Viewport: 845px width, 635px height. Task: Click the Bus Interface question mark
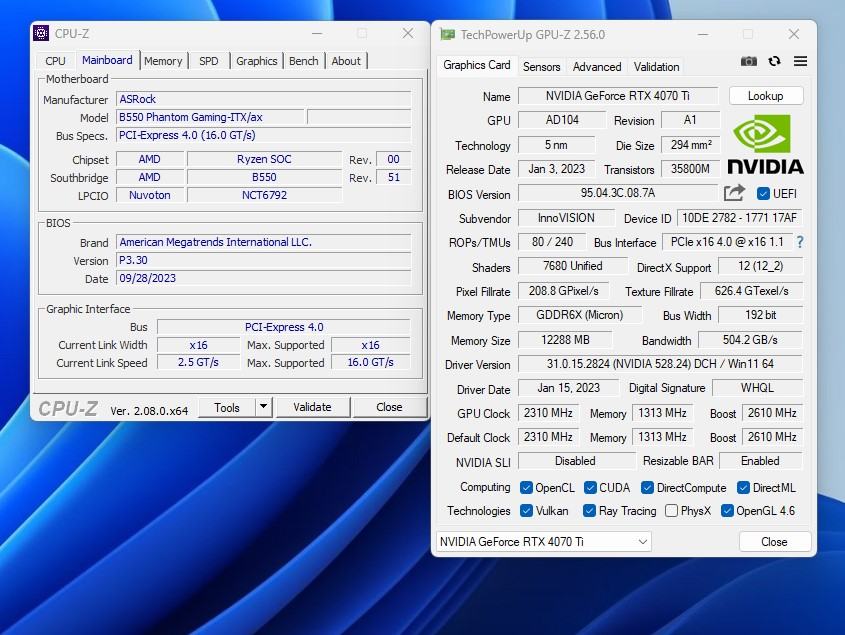pos(800,242)
